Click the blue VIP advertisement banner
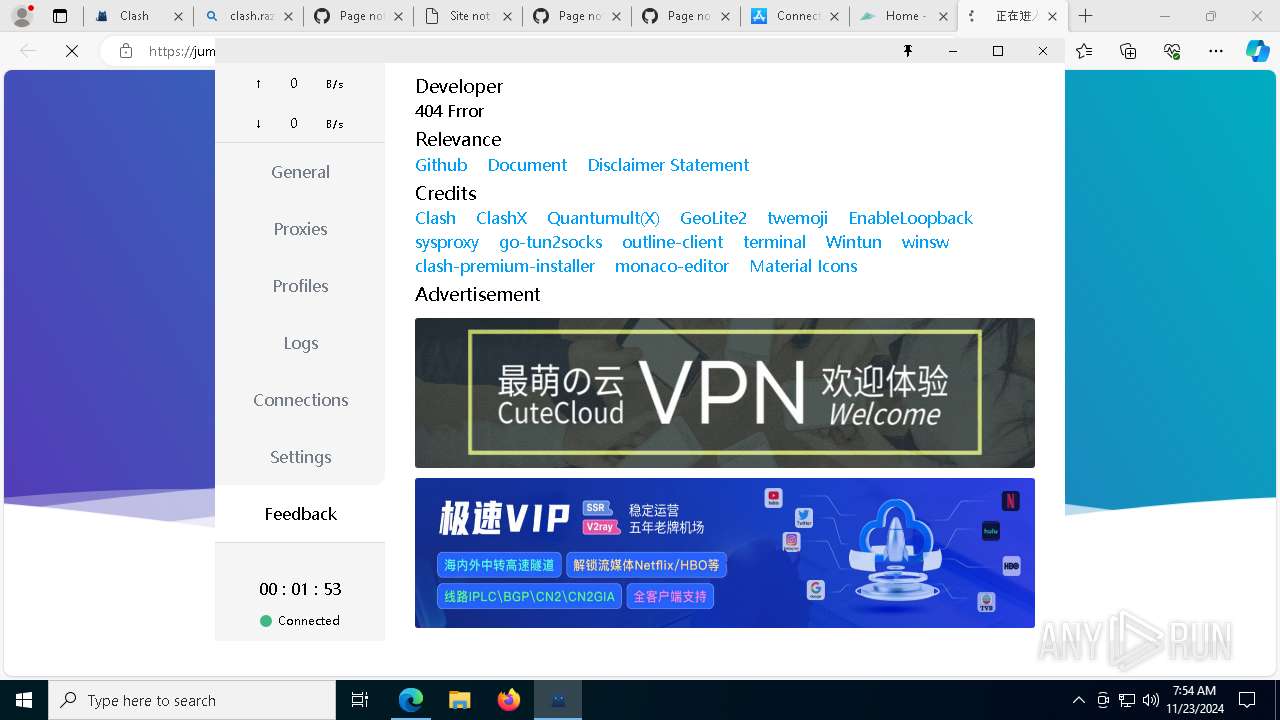Viewport: 1280px width, 720px height. (725, 553)
